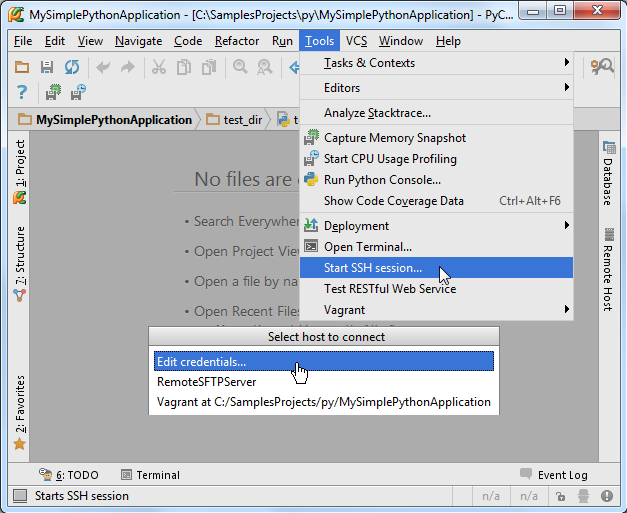This screenshot has width=627, height=513.
Task: Click the Redo arrow icon
Action: [128, 67]
